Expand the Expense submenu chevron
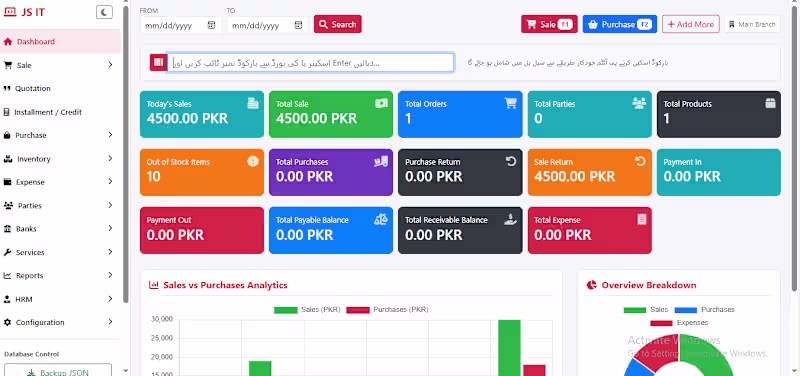Screen dimensions: 800x376 tap(110, 182)
